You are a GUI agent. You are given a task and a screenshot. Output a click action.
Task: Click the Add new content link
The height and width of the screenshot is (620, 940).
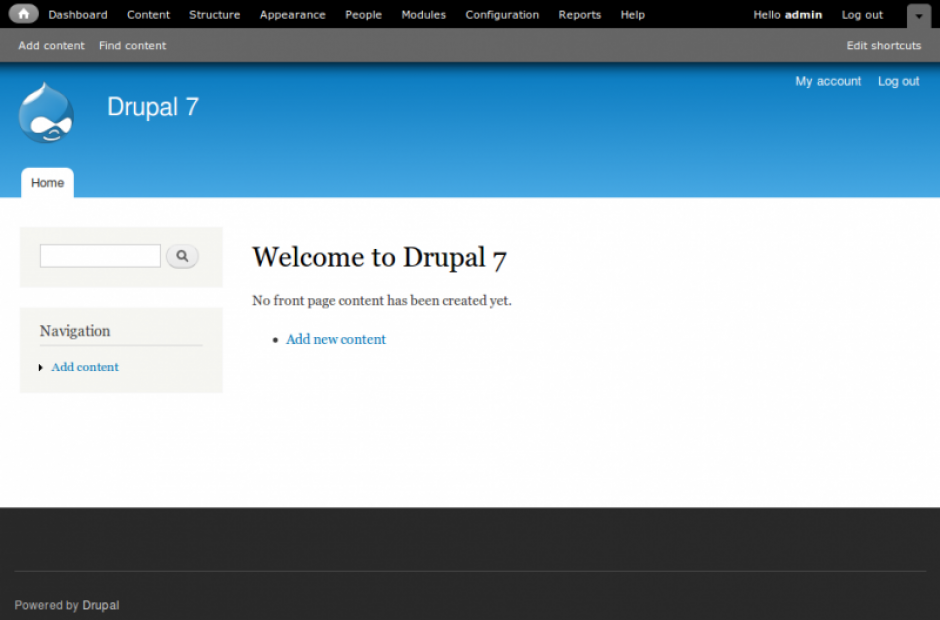pyautogui.click(x=335, y=339)
